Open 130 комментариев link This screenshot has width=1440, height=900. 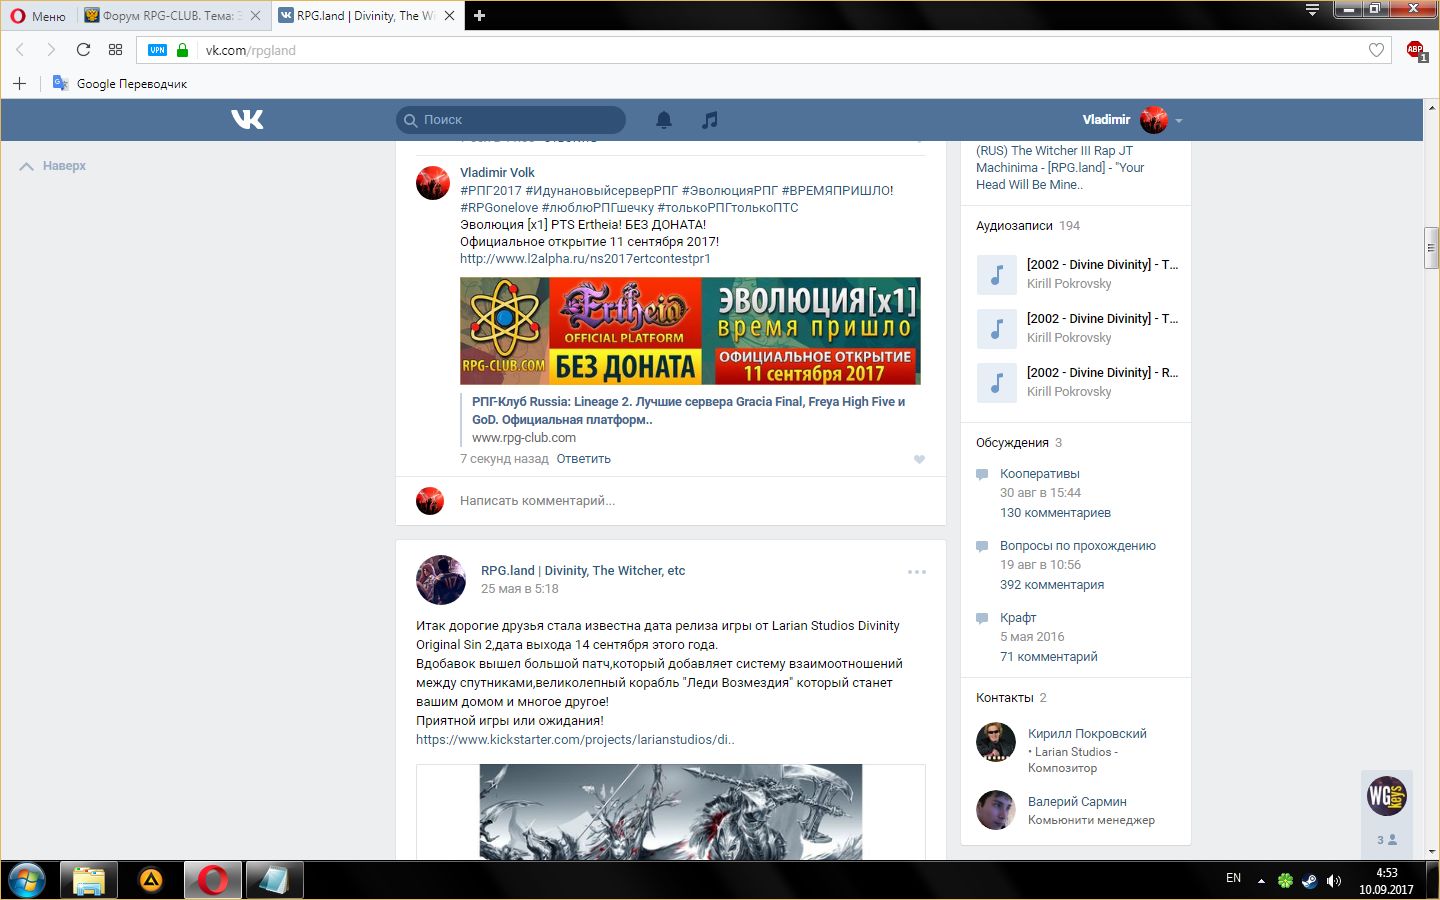(1055, 513)
